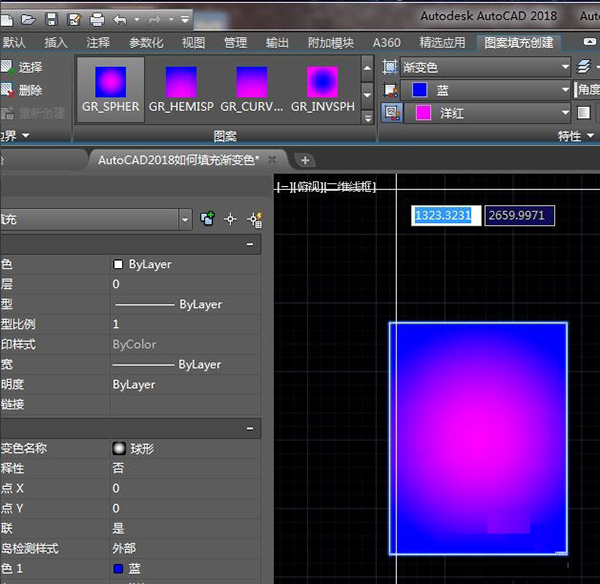The height and width of the screenshot is (584, 600).
Task: Click the Select Objects crosshair icon
Action: [230, 219]
